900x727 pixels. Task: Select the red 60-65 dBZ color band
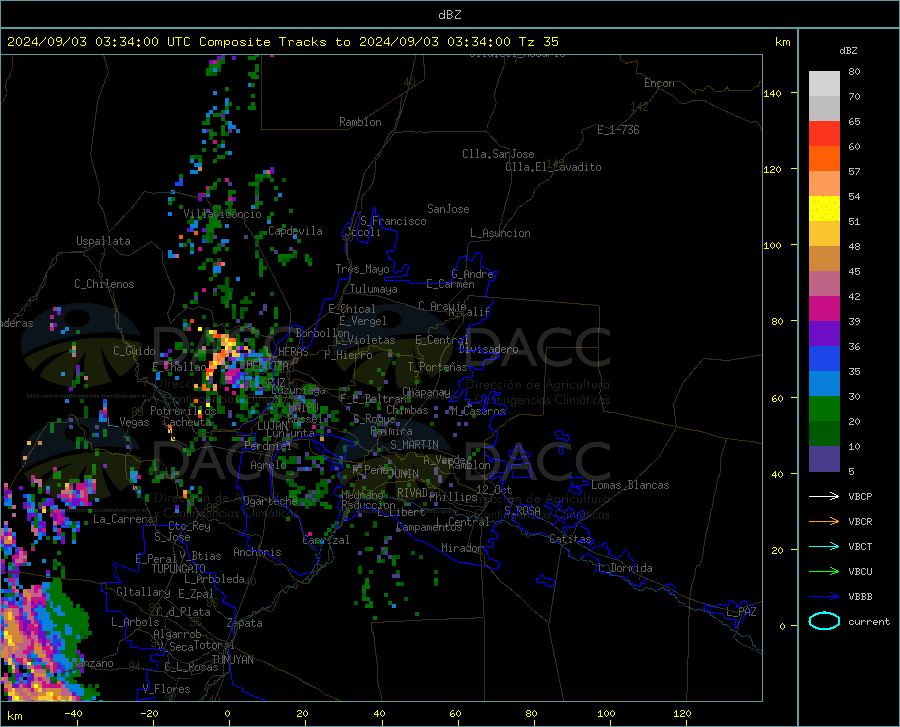(824, 134)
